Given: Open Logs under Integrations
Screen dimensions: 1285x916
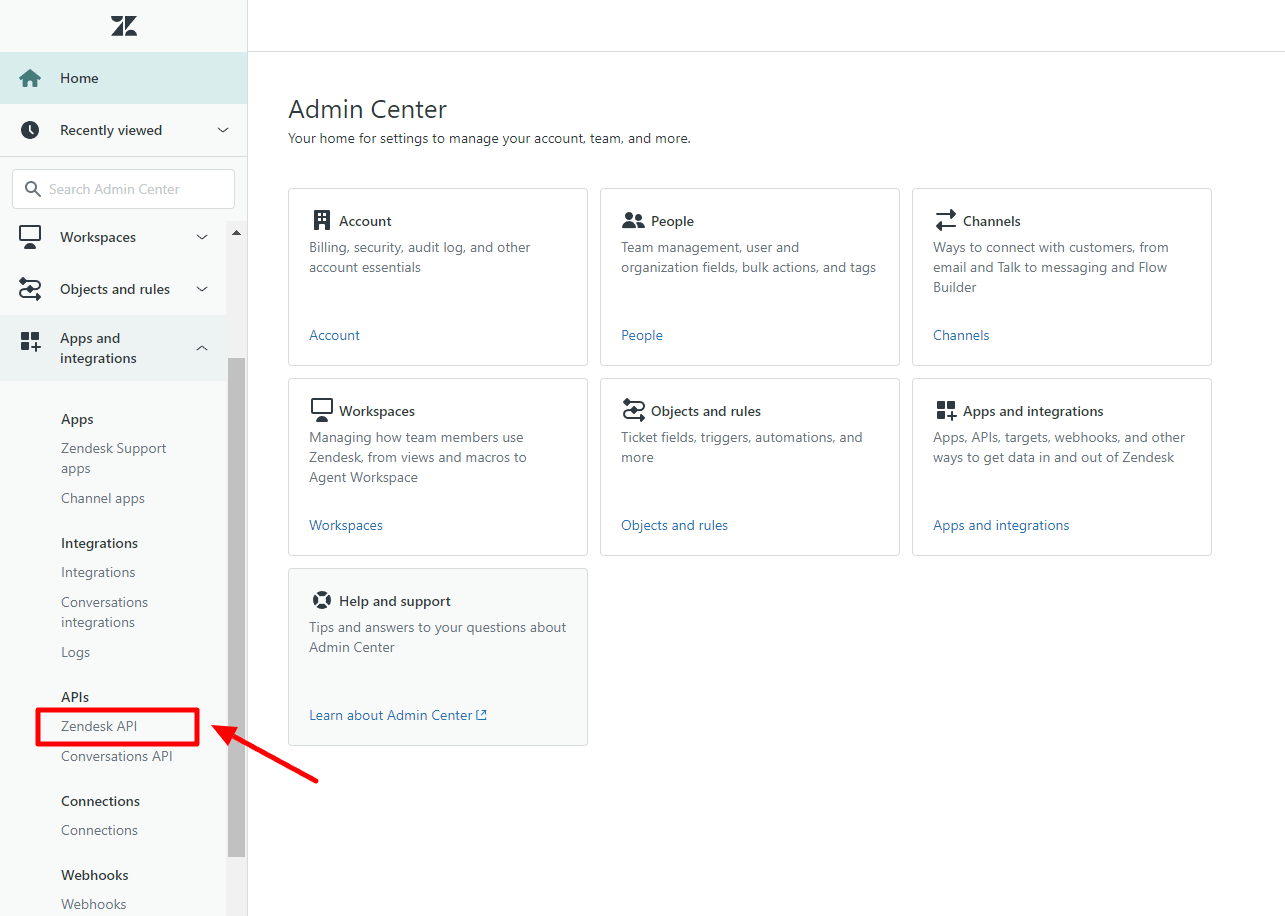Looking at the screenshot, I should 75,652.
